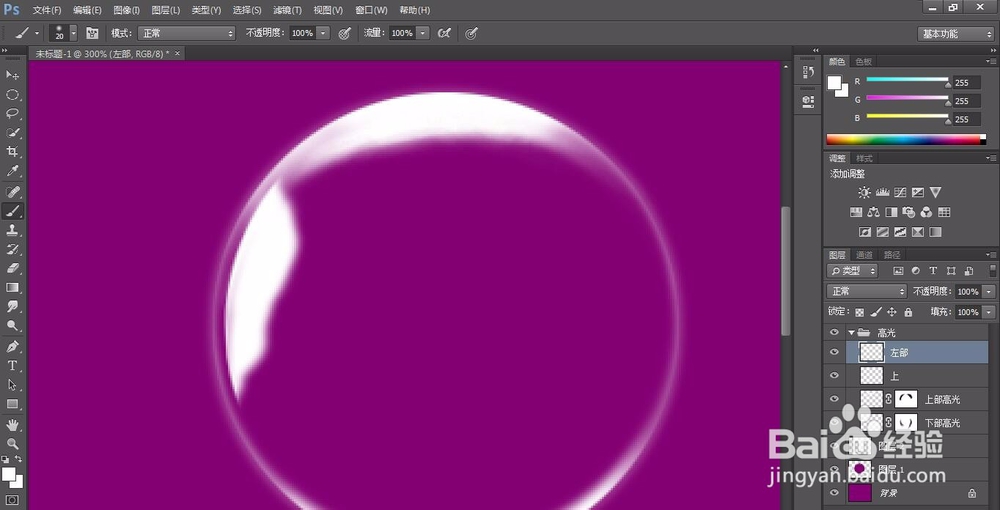Screen dimensions: 1000x510
Task: Select the Elliptical Marquee tool
Action: (x=12, y=95)
